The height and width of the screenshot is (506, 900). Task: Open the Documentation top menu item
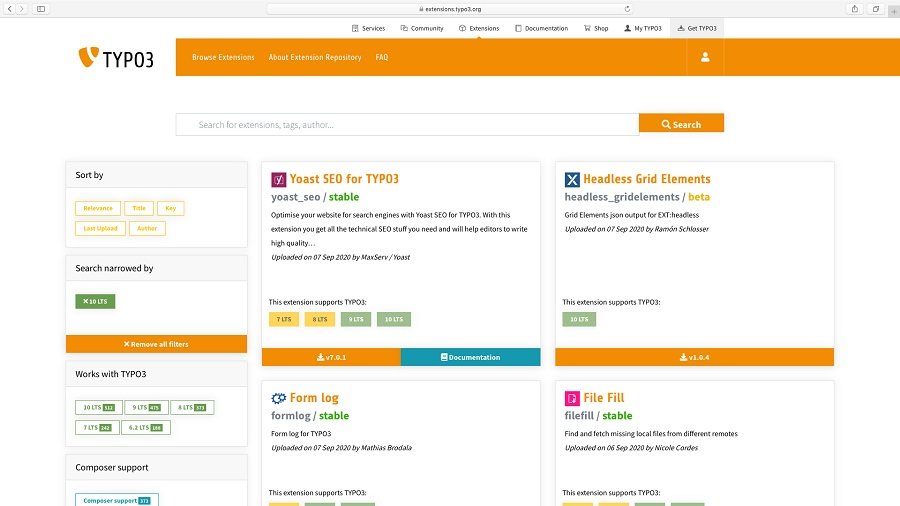pos(541,28)
